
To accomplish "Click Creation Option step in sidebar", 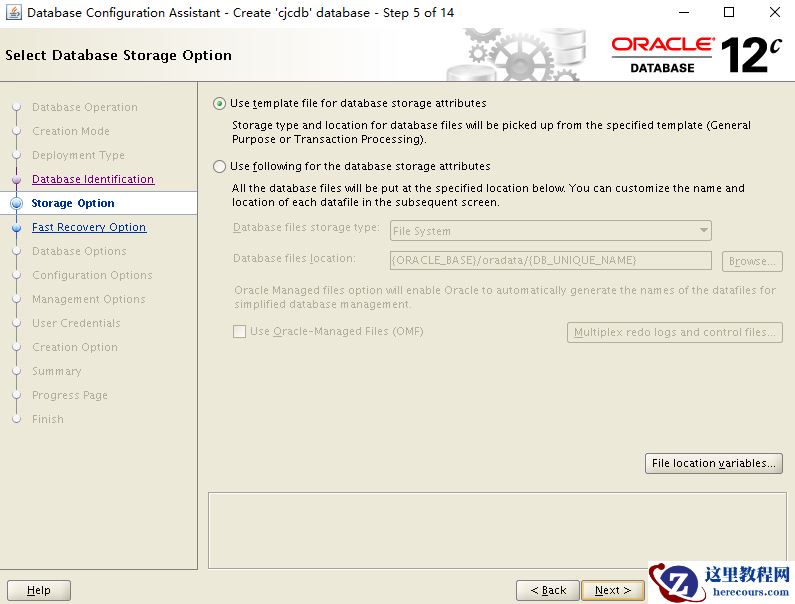I will point(75,347).
